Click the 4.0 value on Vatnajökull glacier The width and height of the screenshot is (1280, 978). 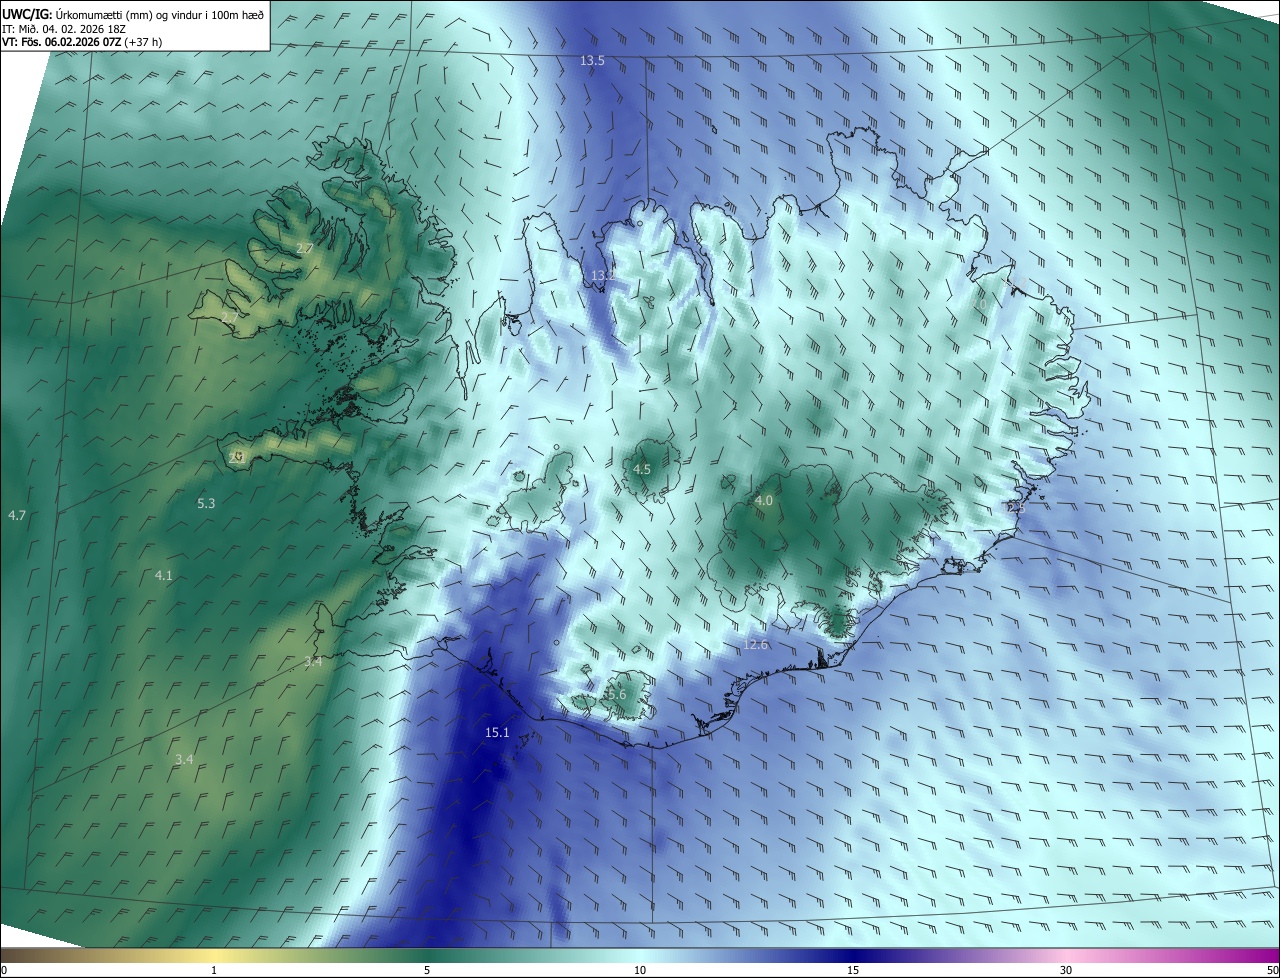coord(764,500)
